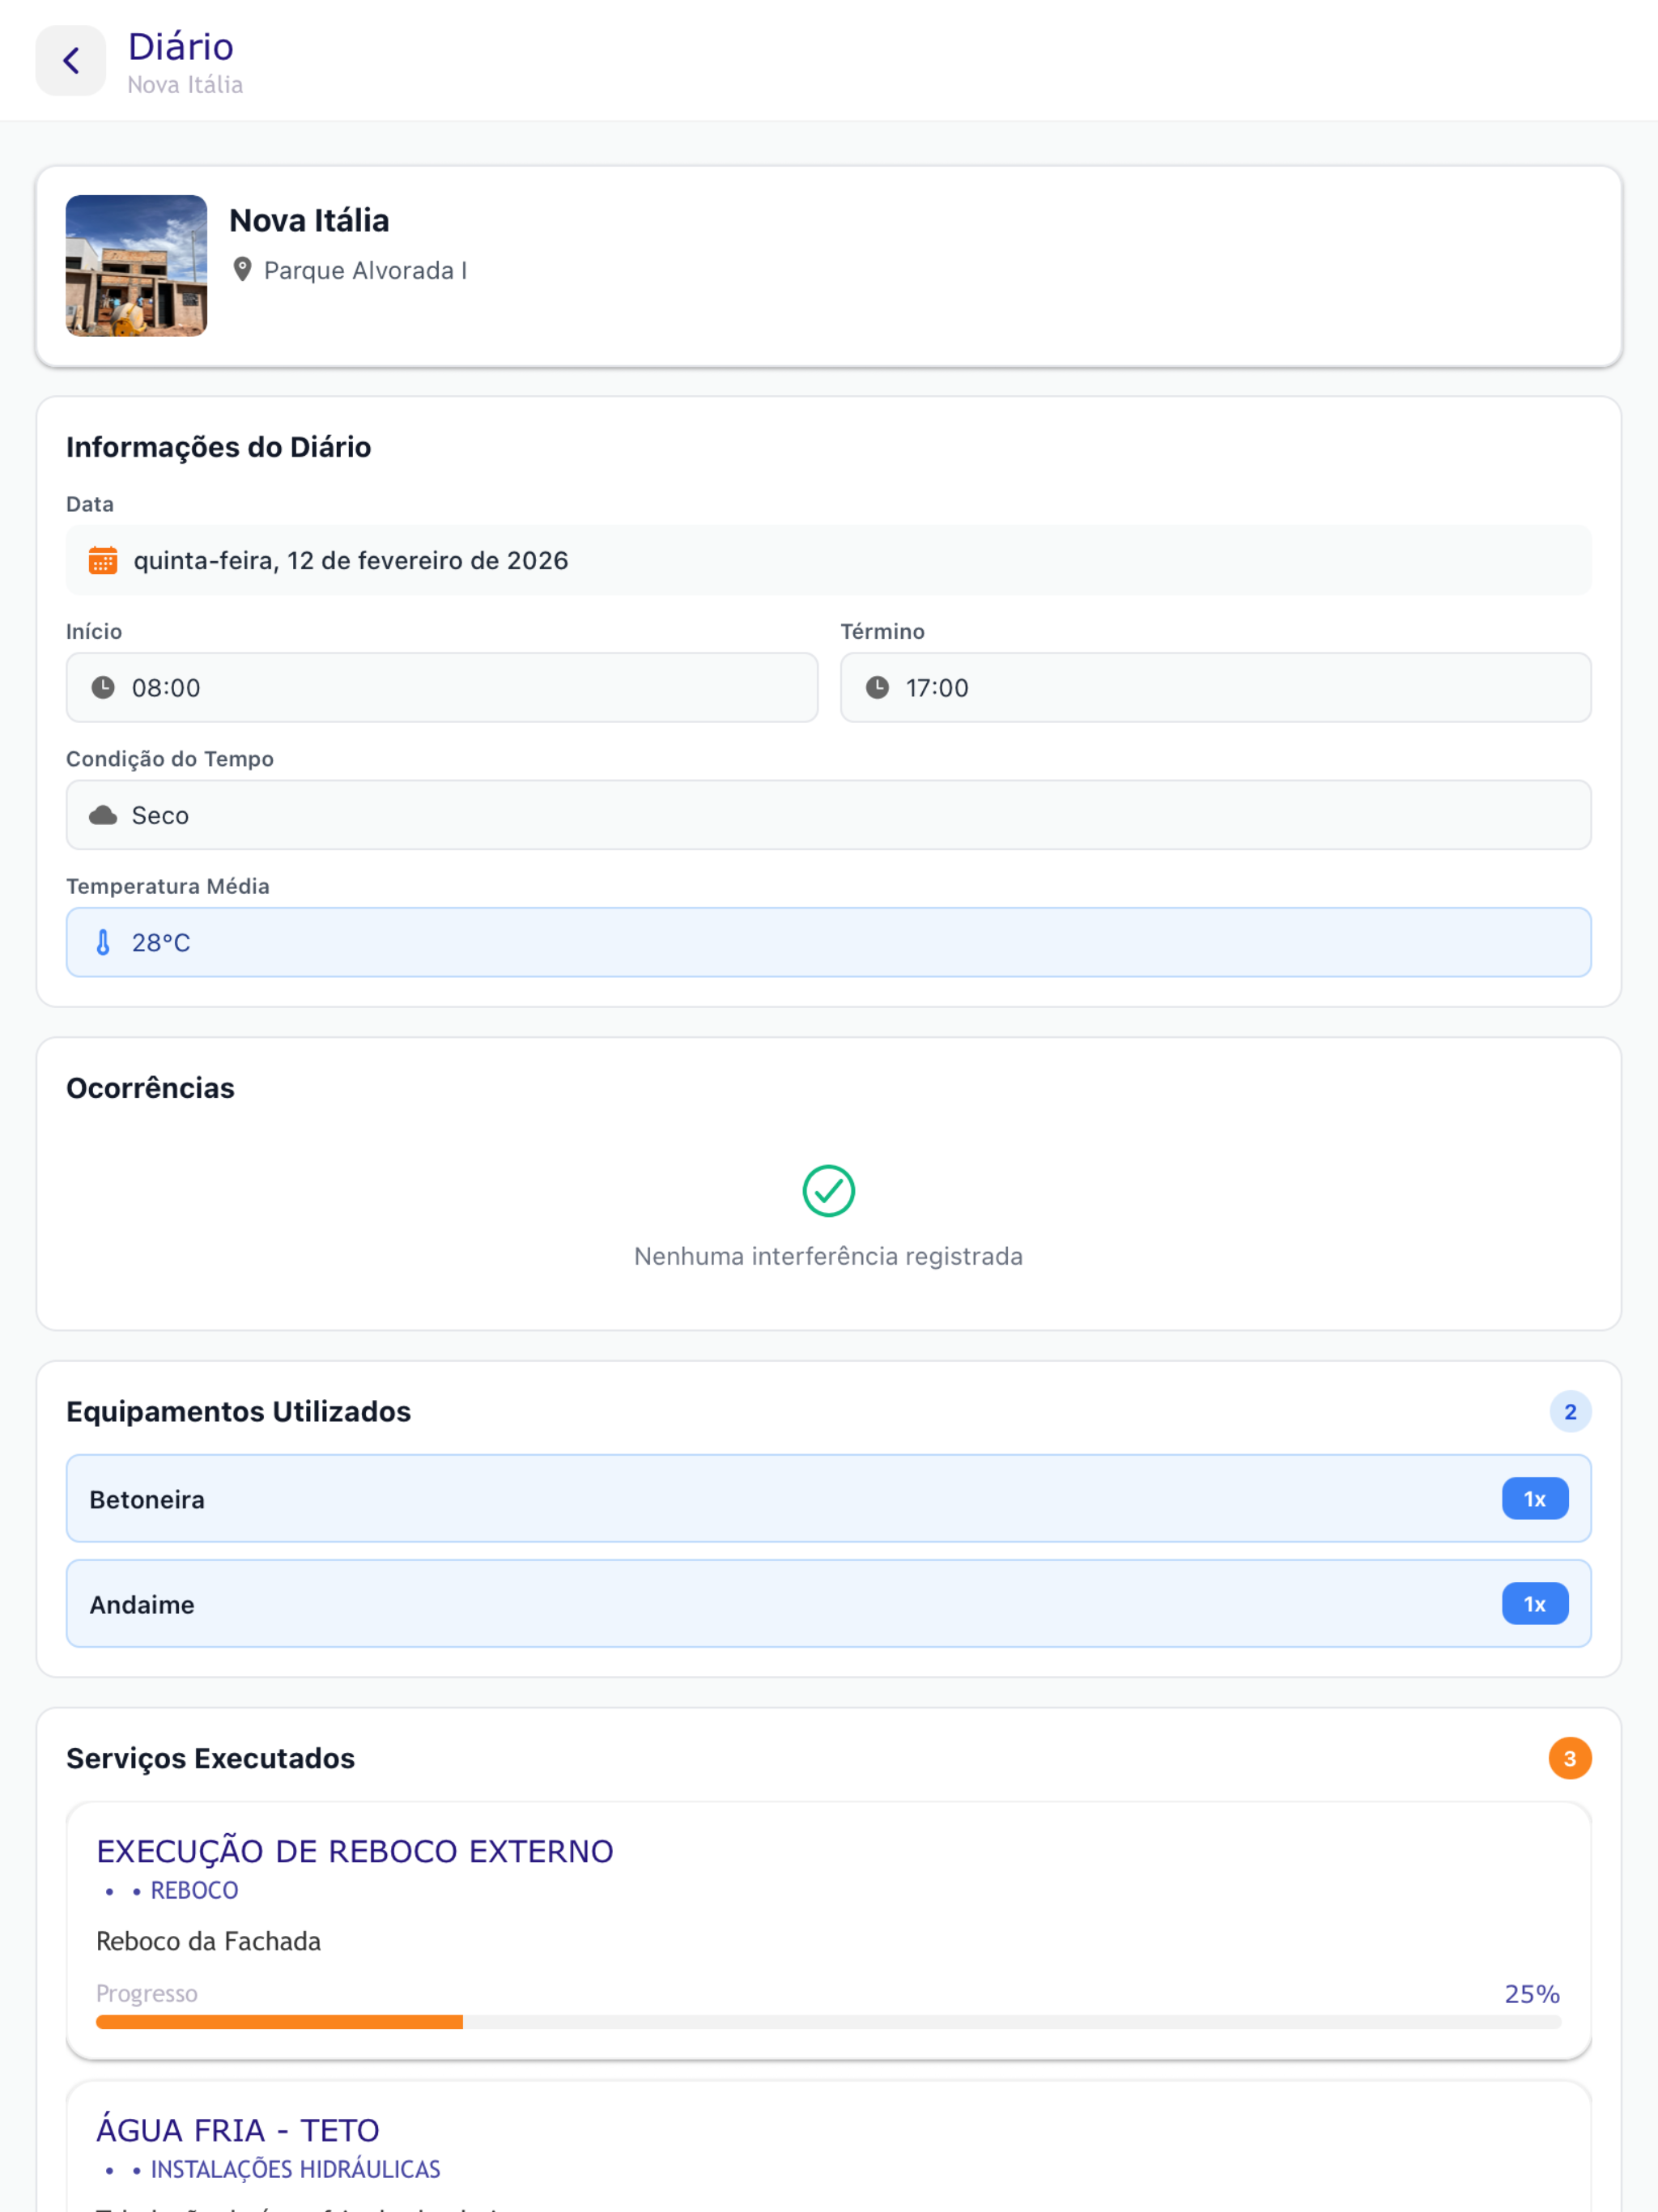This screenshot has height=2212, width=1658.
Task: Open the Início time field 08:00
Action: point(442,687)
